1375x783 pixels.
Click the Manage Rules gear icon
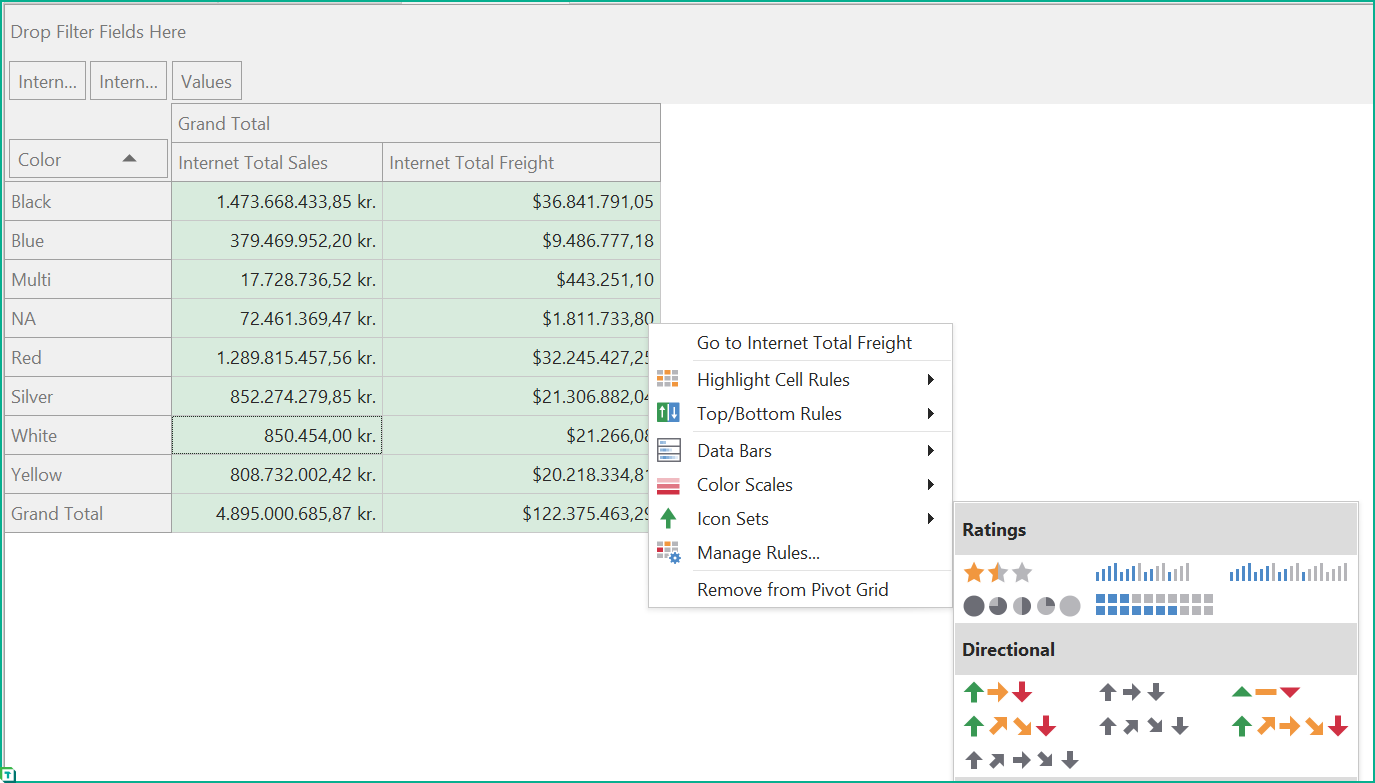pos(668,552)
